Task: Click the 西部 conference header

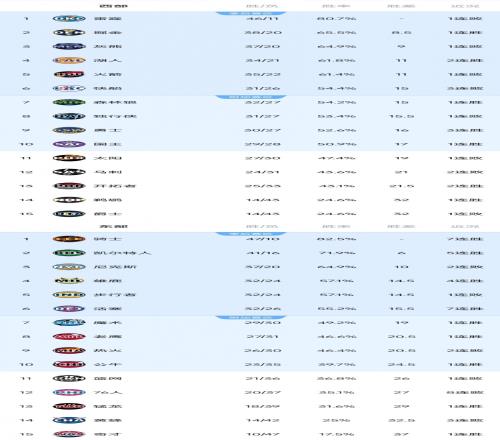Action: pos(113,6)
